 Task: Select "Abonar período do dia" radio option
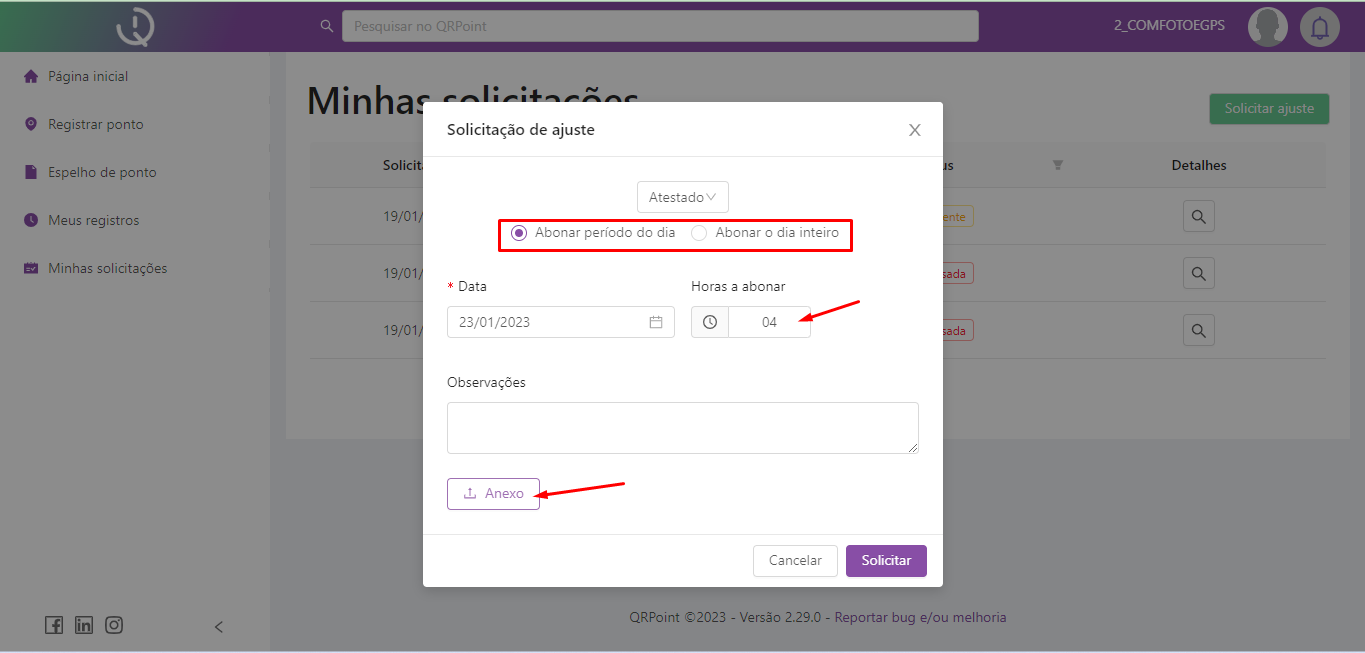click(x=519, y=233)
